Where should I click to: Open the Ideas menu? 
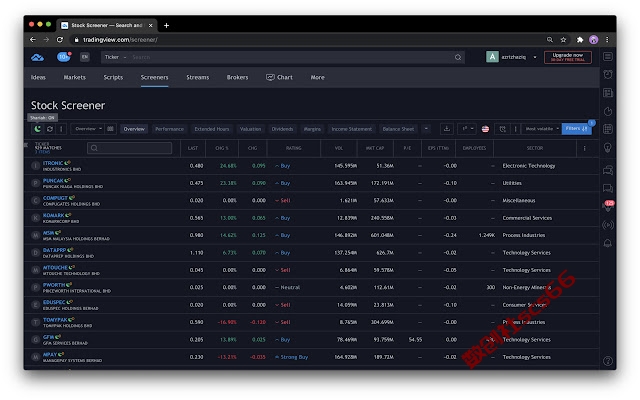[38, 77]
